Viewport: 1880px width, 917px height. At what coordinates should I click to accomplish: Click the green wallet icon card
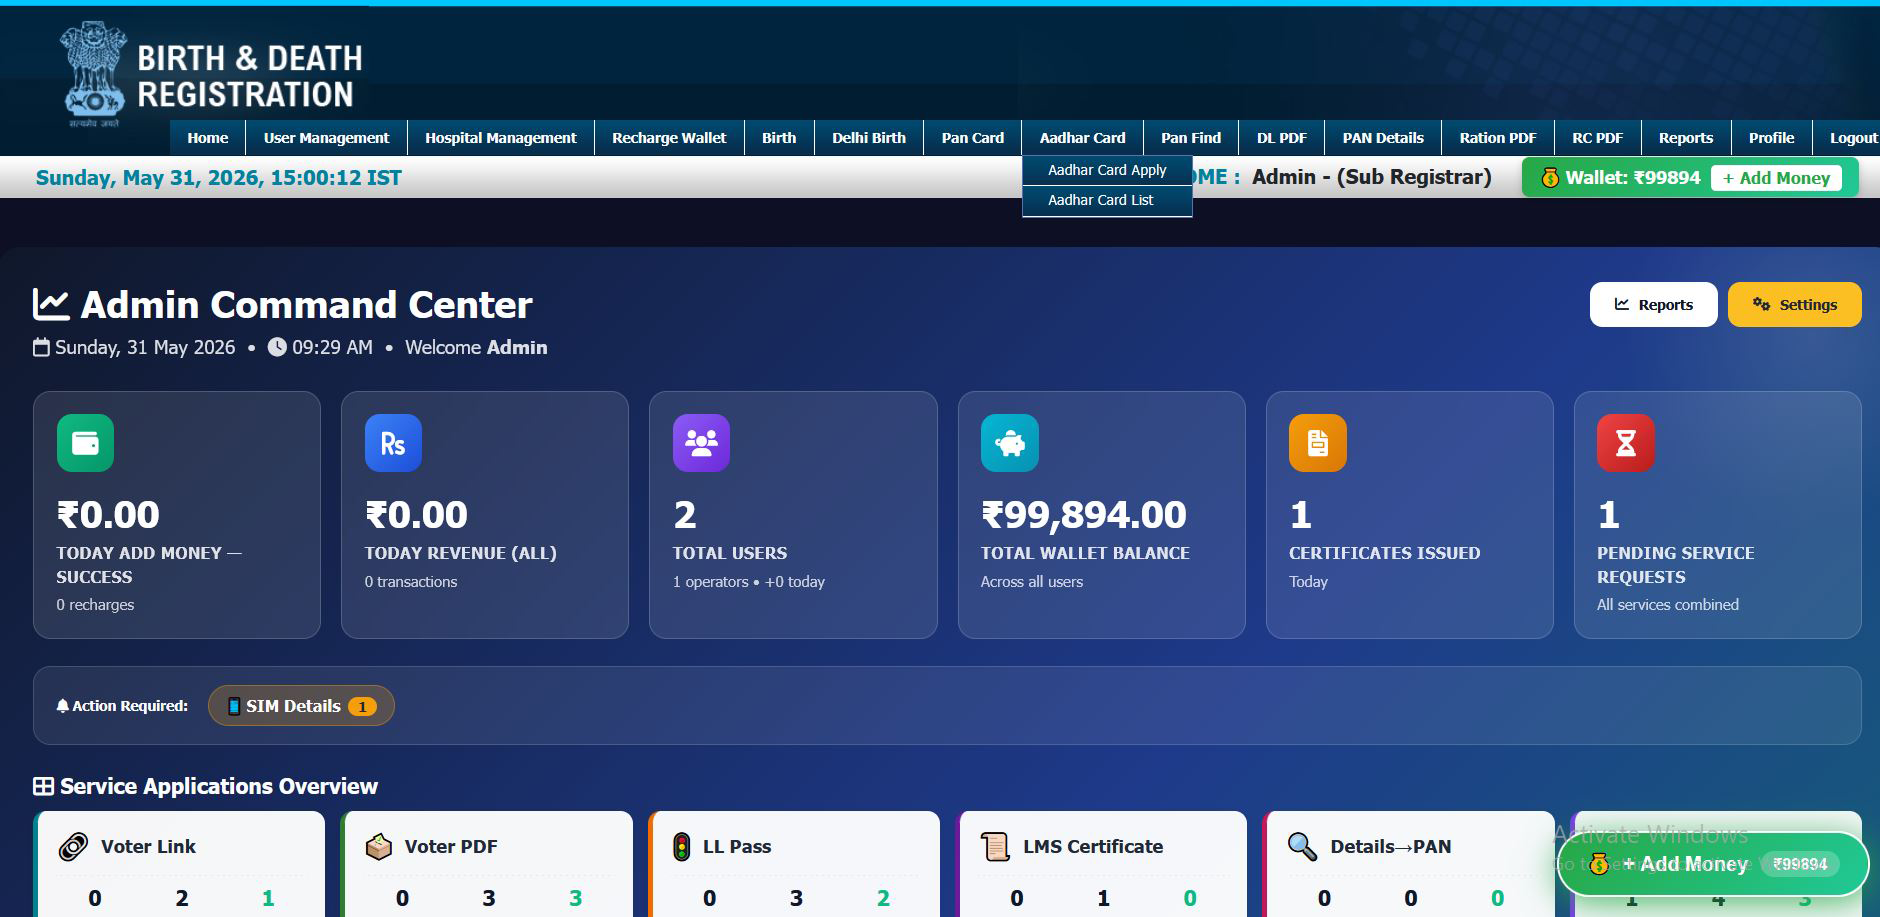85,442
